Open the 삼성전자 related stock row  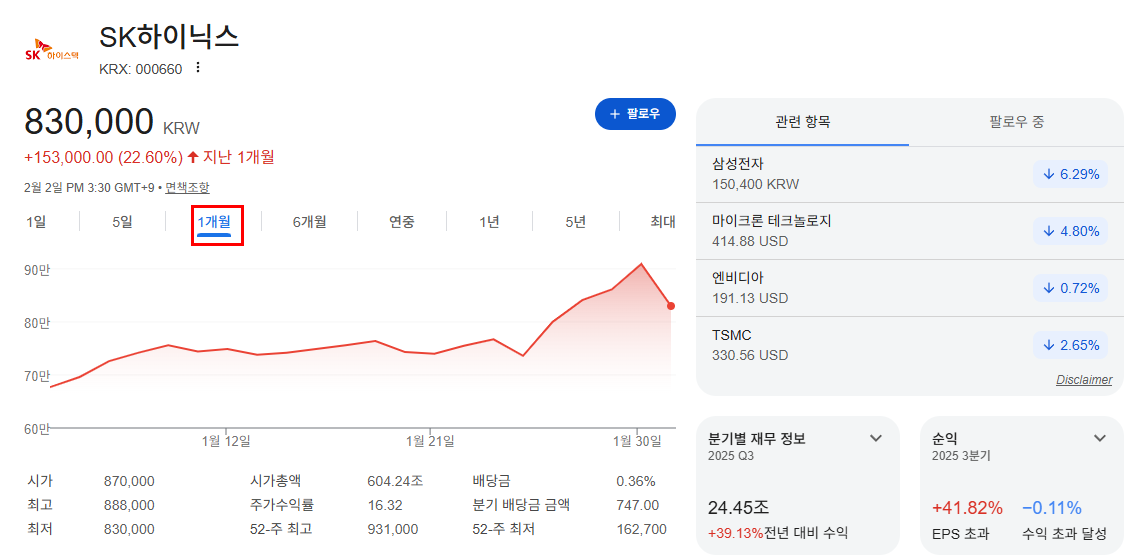910,174
